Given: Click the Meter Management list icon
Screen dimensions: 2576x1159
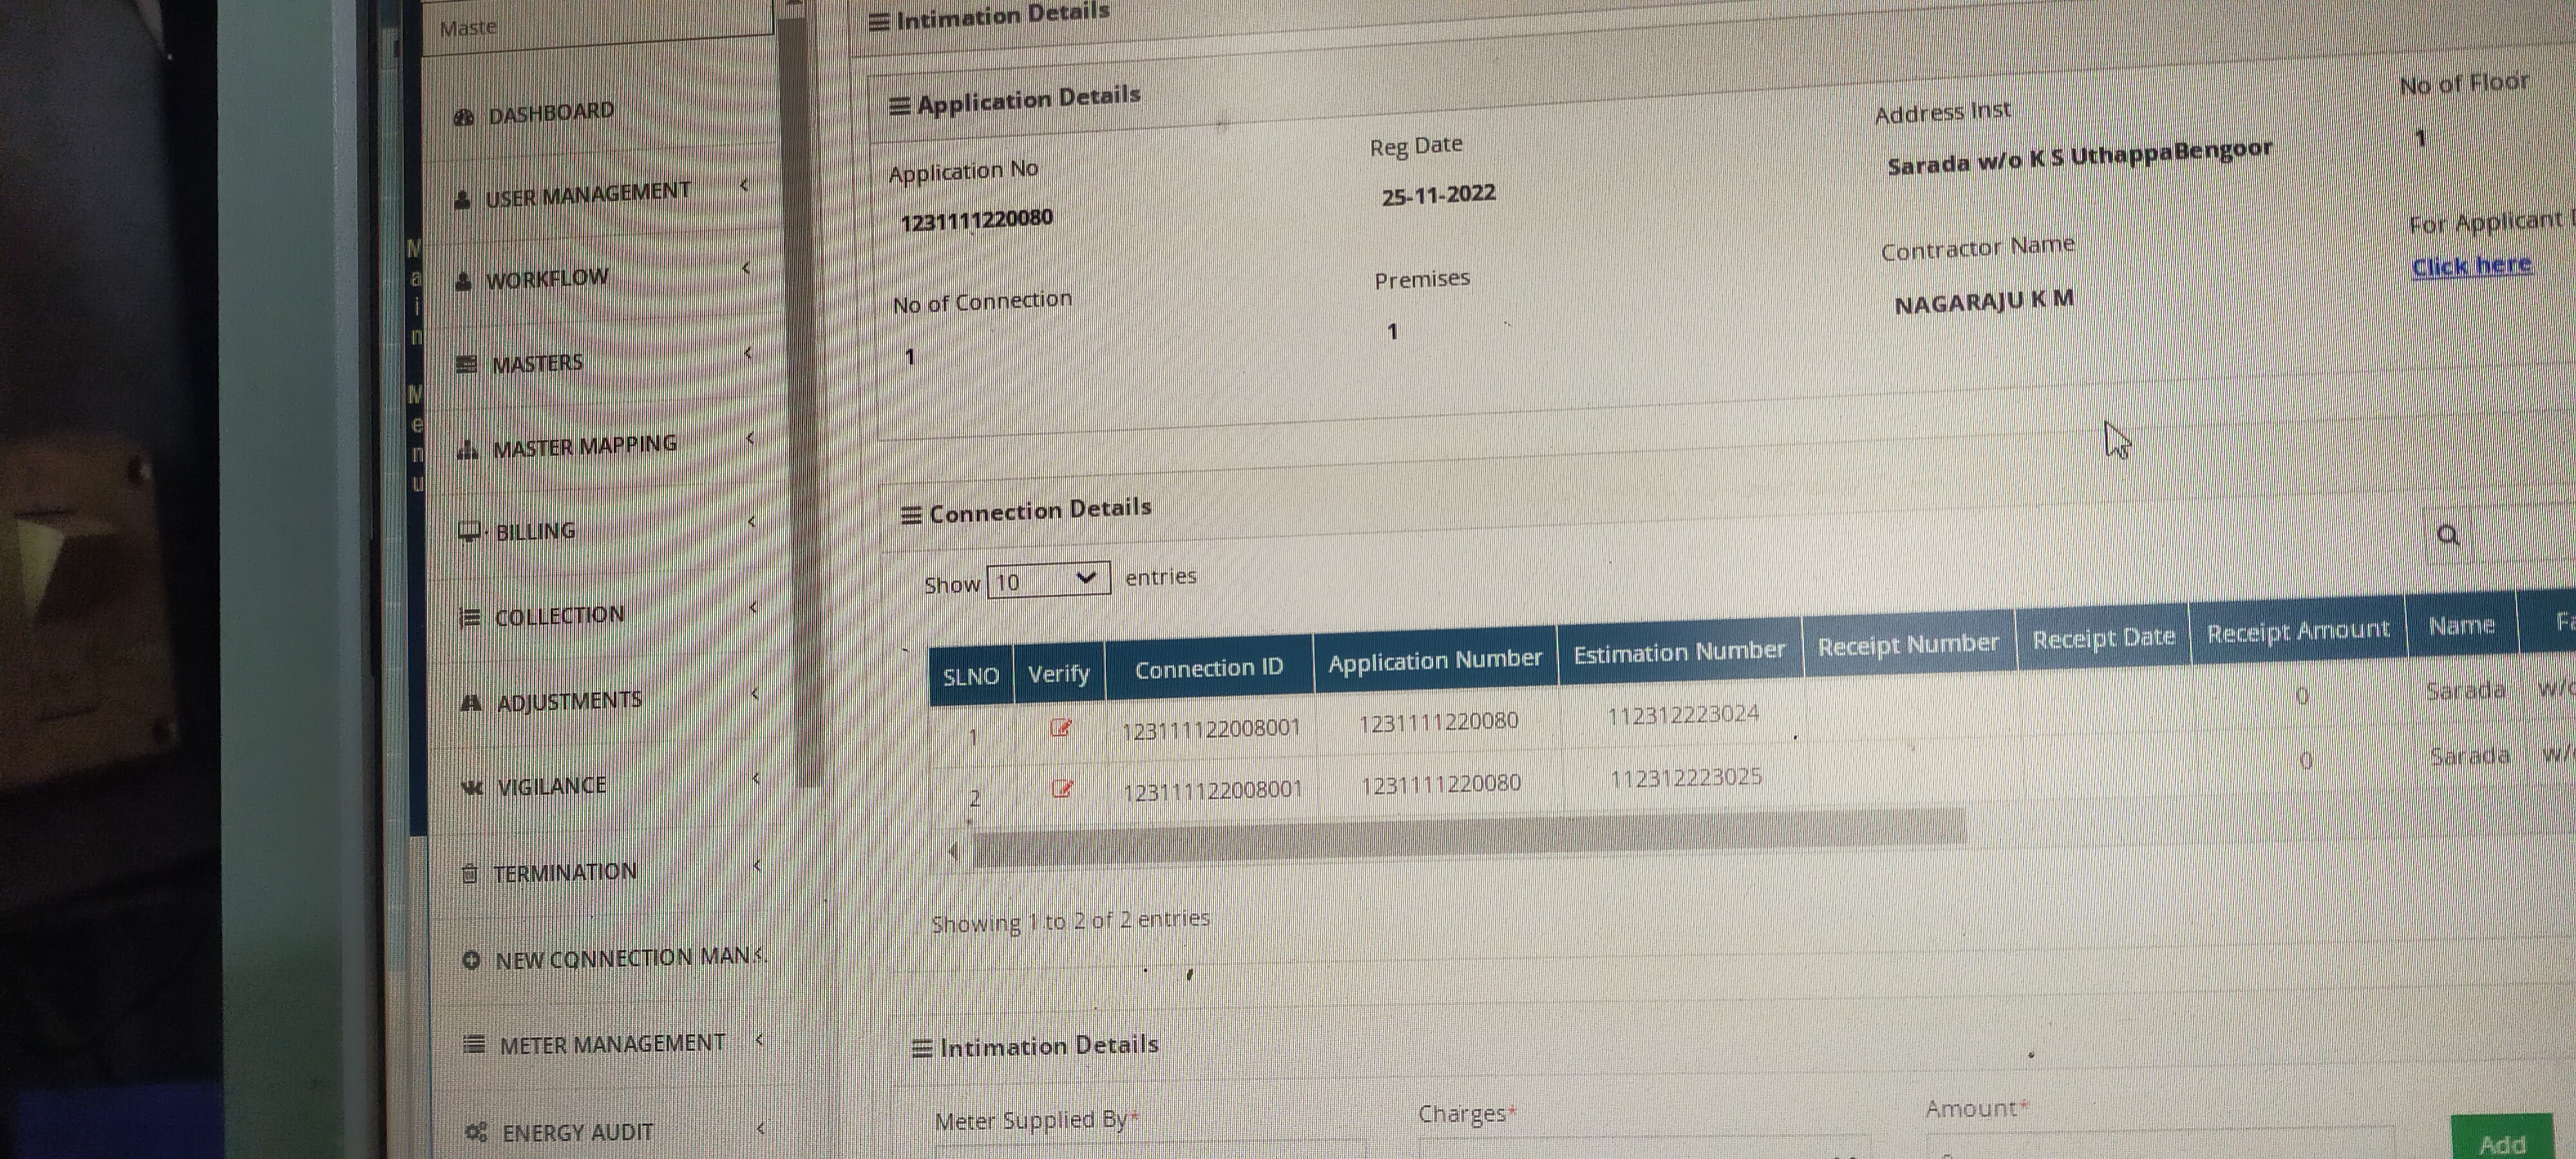Looking at the screenshot, I should [475, 1046].
